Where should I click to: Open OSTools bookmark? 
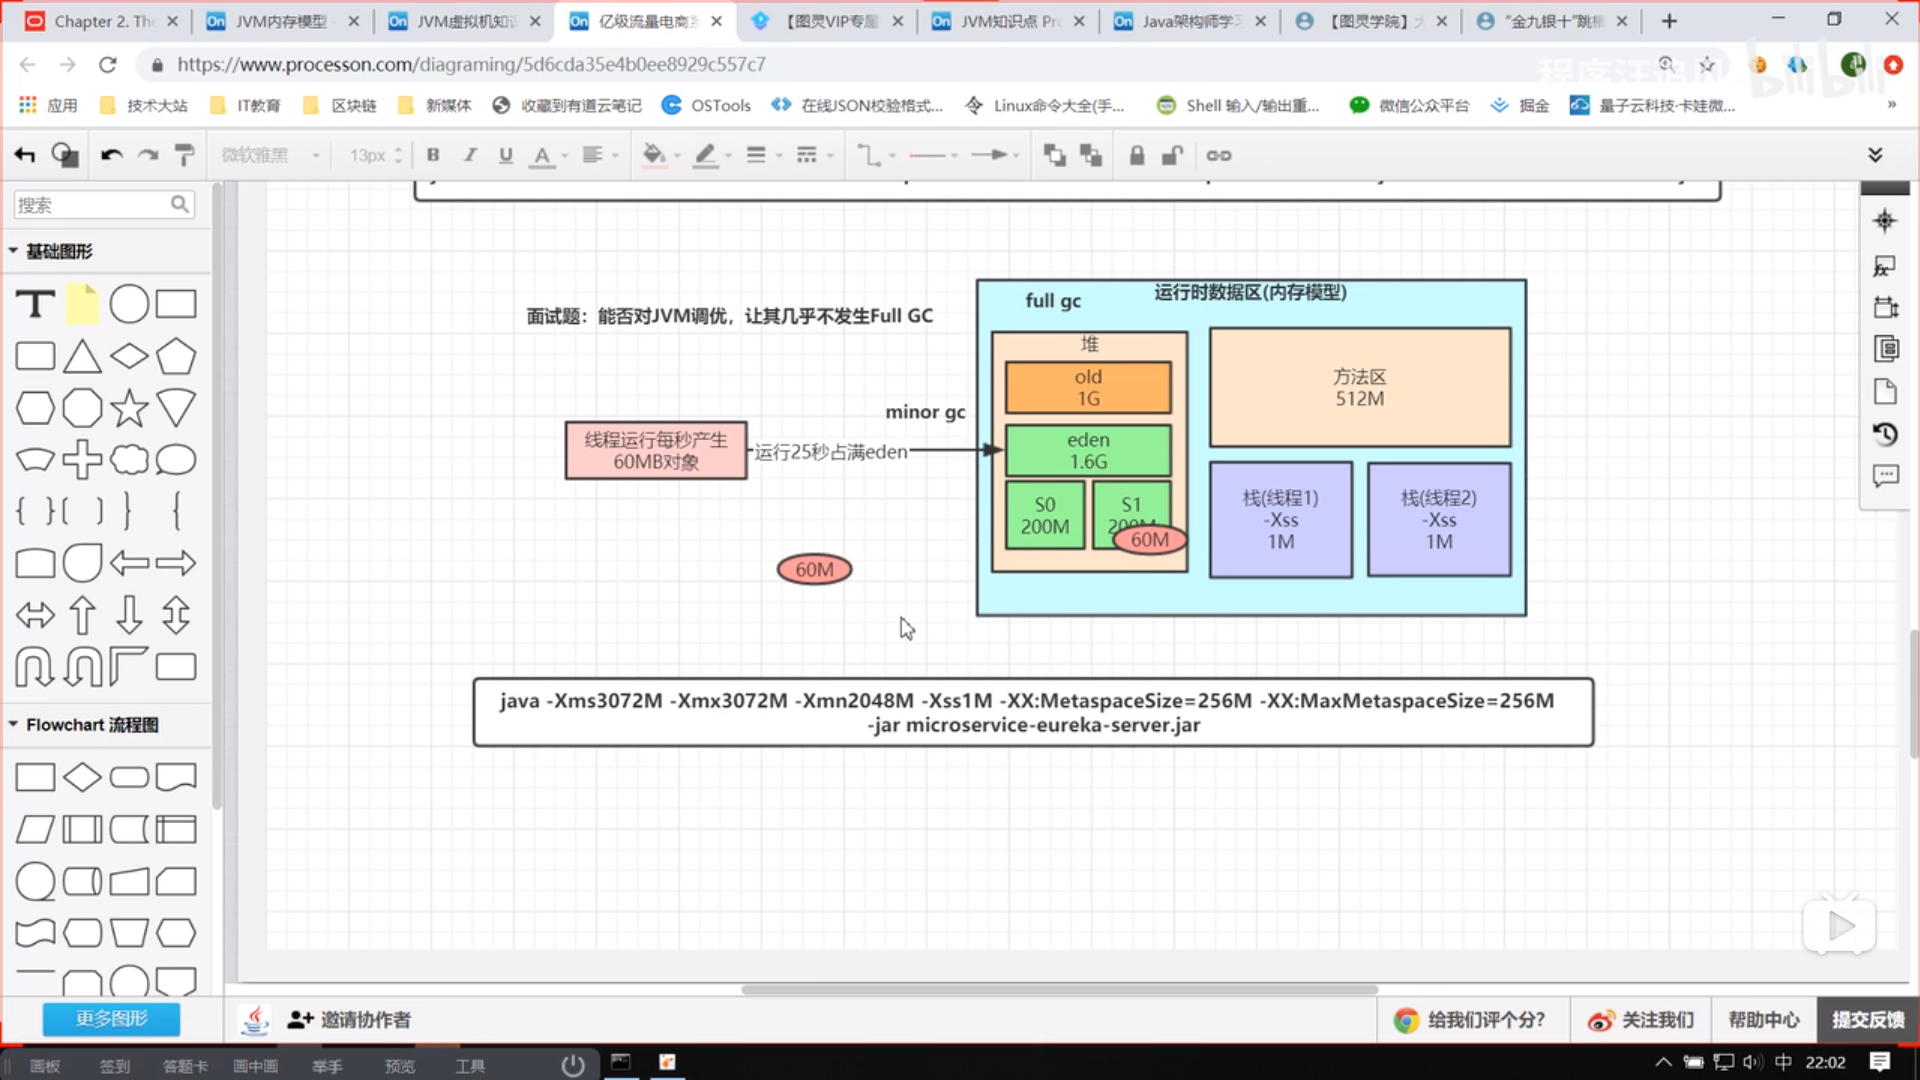coord(706,105)
